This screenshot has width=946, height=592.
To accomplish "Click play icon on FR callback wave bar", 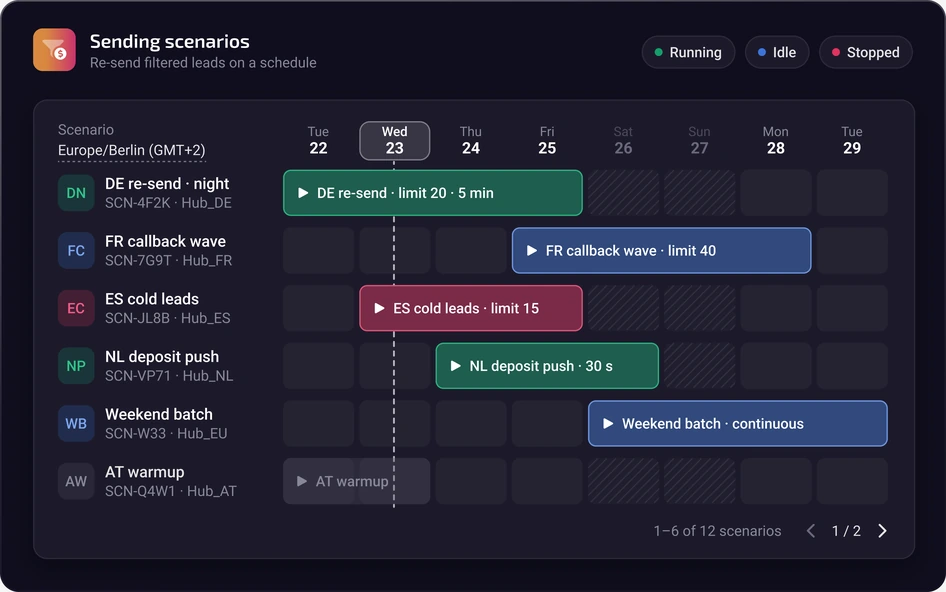I will [532, 250].
